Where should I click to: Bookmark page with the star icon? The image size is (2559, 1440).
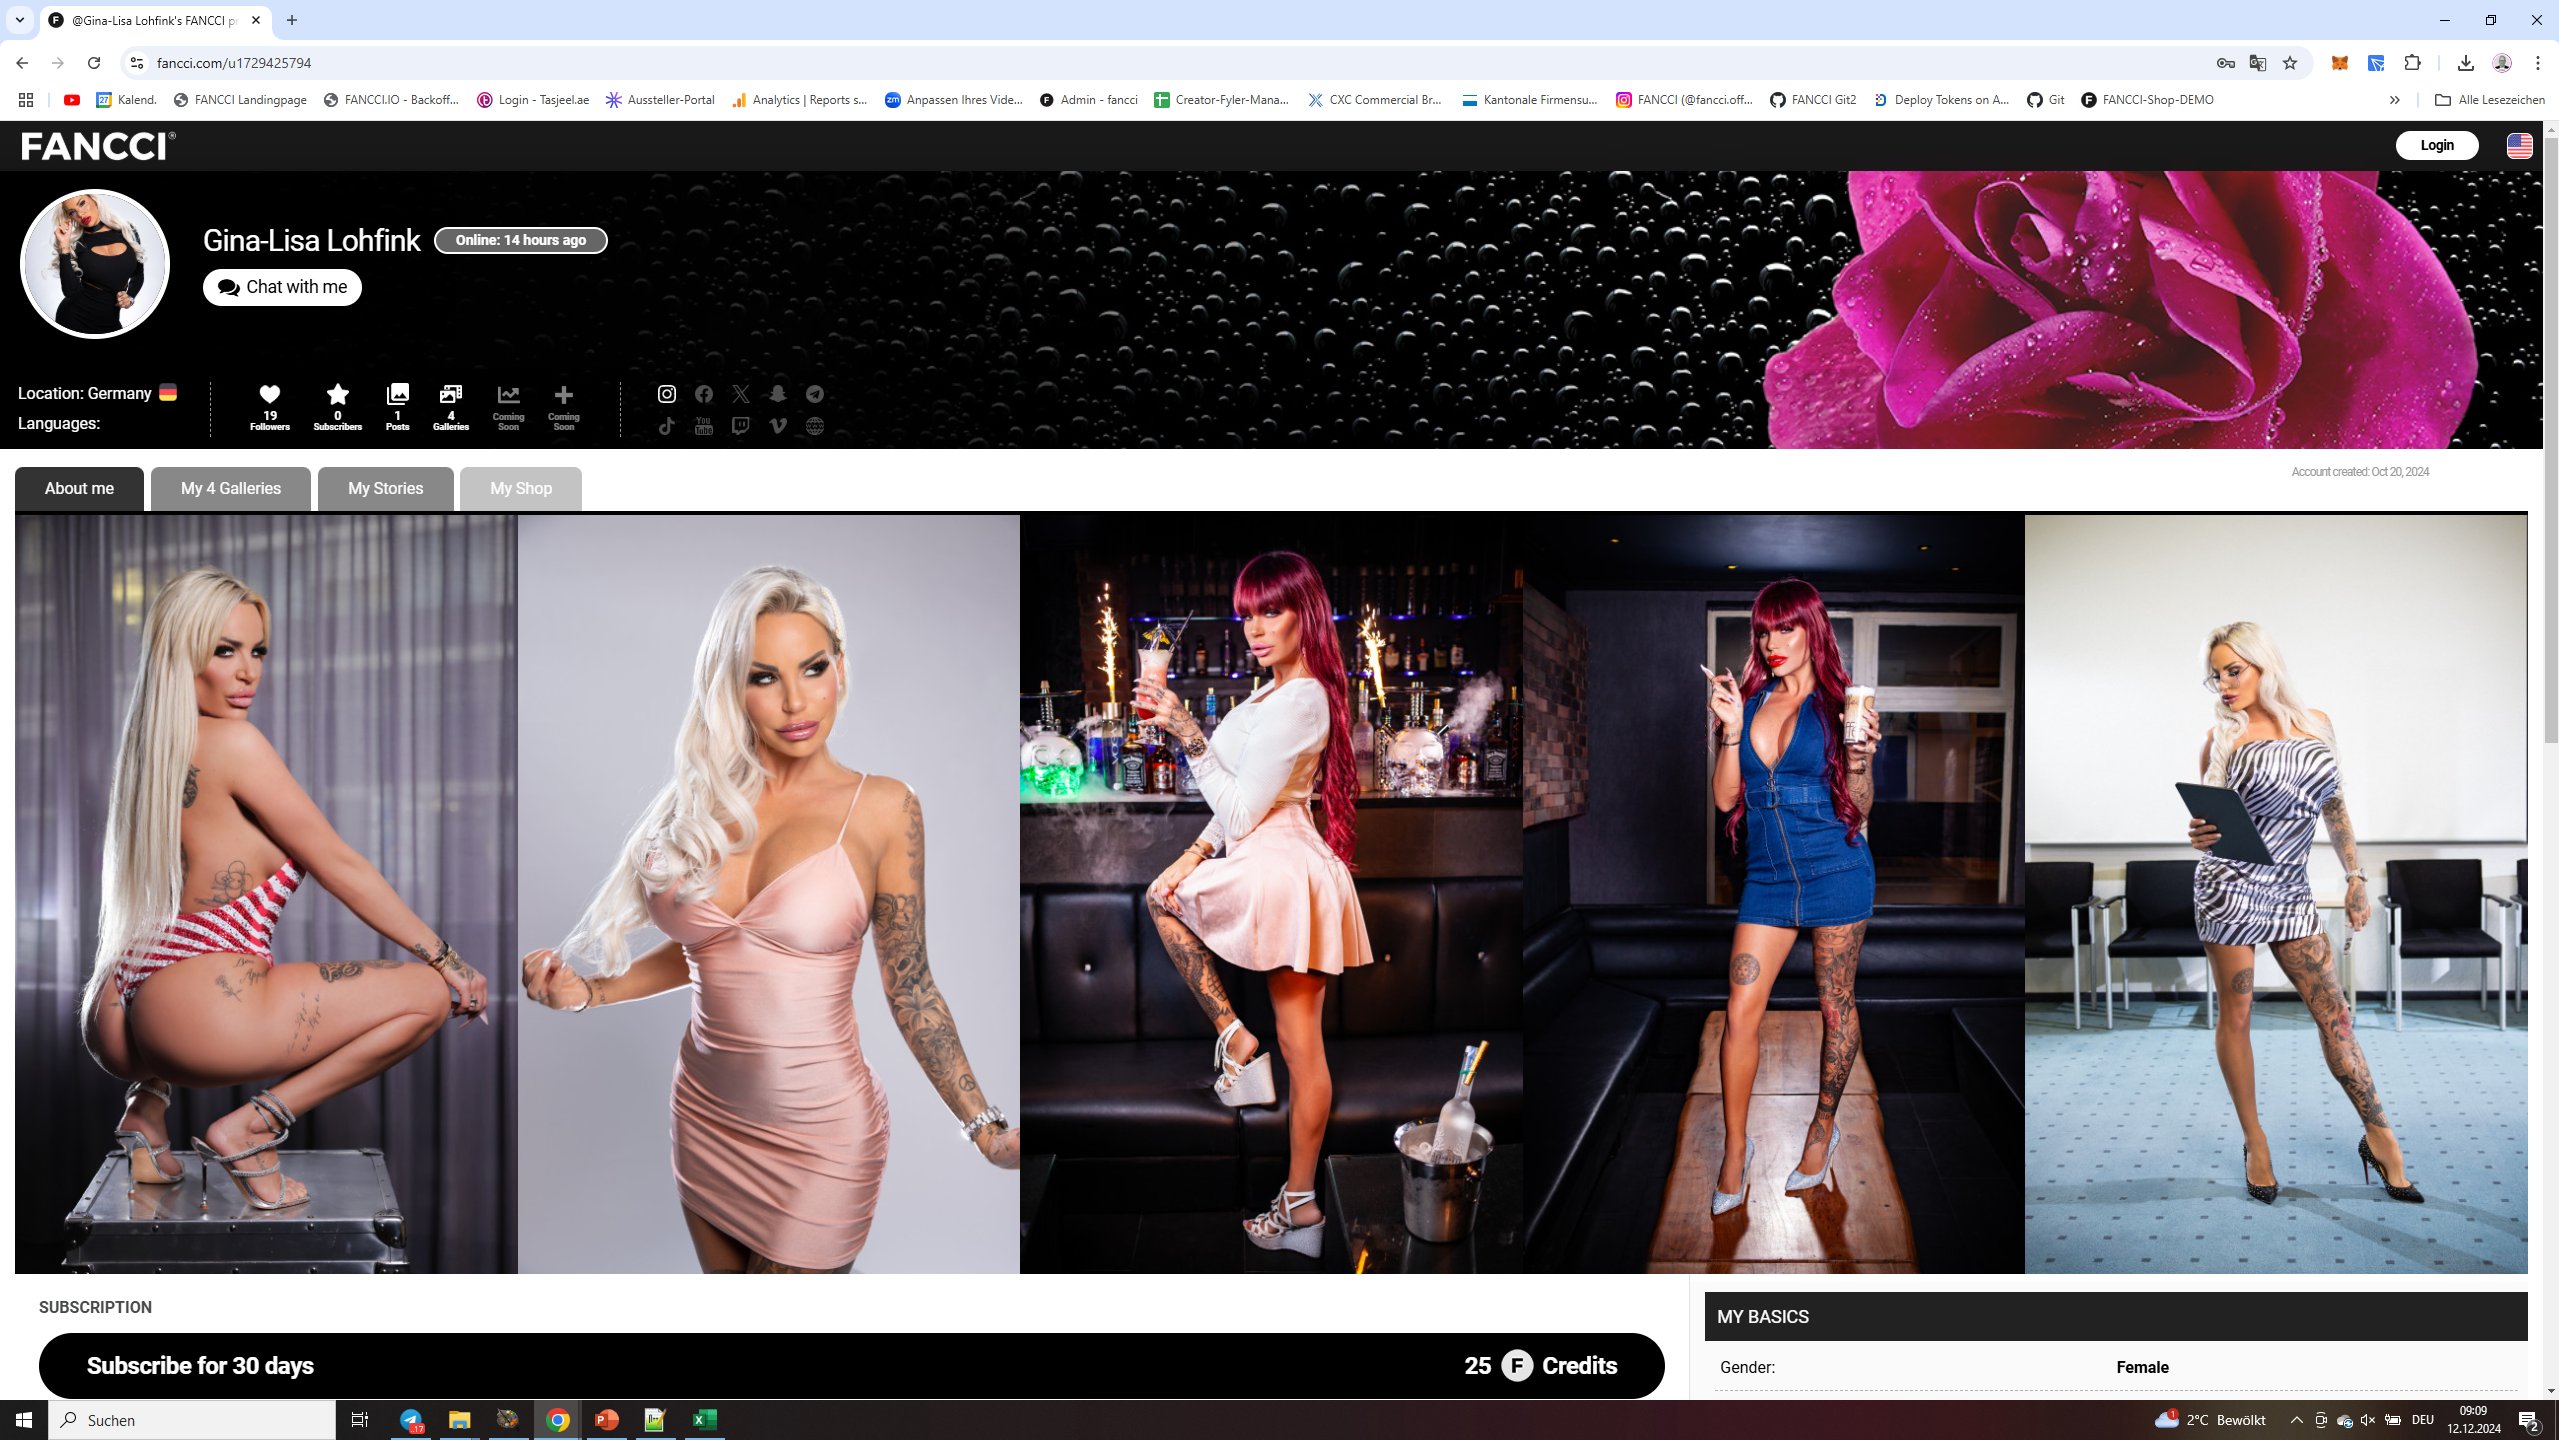[x=2290, y=63]
